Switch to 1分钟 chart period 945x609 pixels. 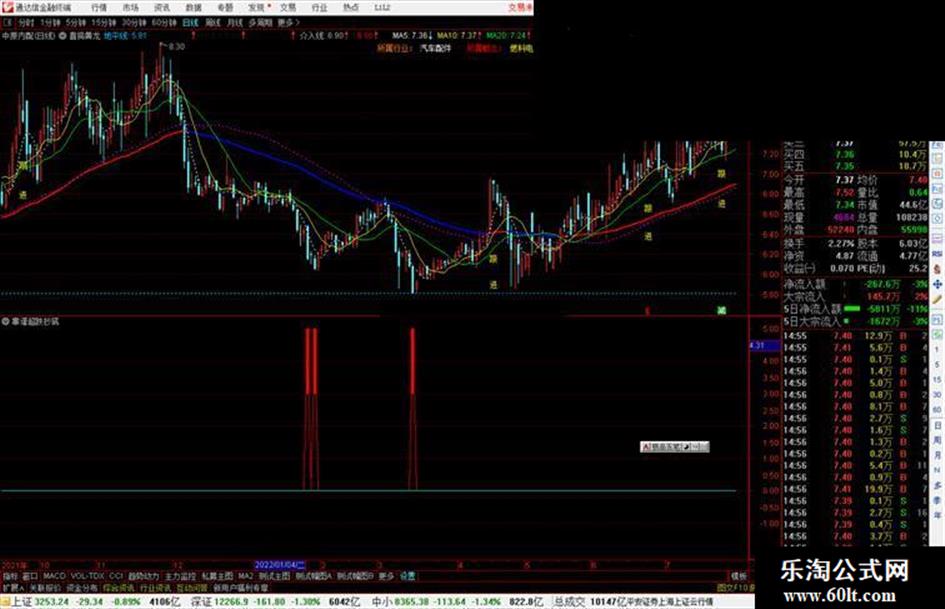[x=49, y=23]
